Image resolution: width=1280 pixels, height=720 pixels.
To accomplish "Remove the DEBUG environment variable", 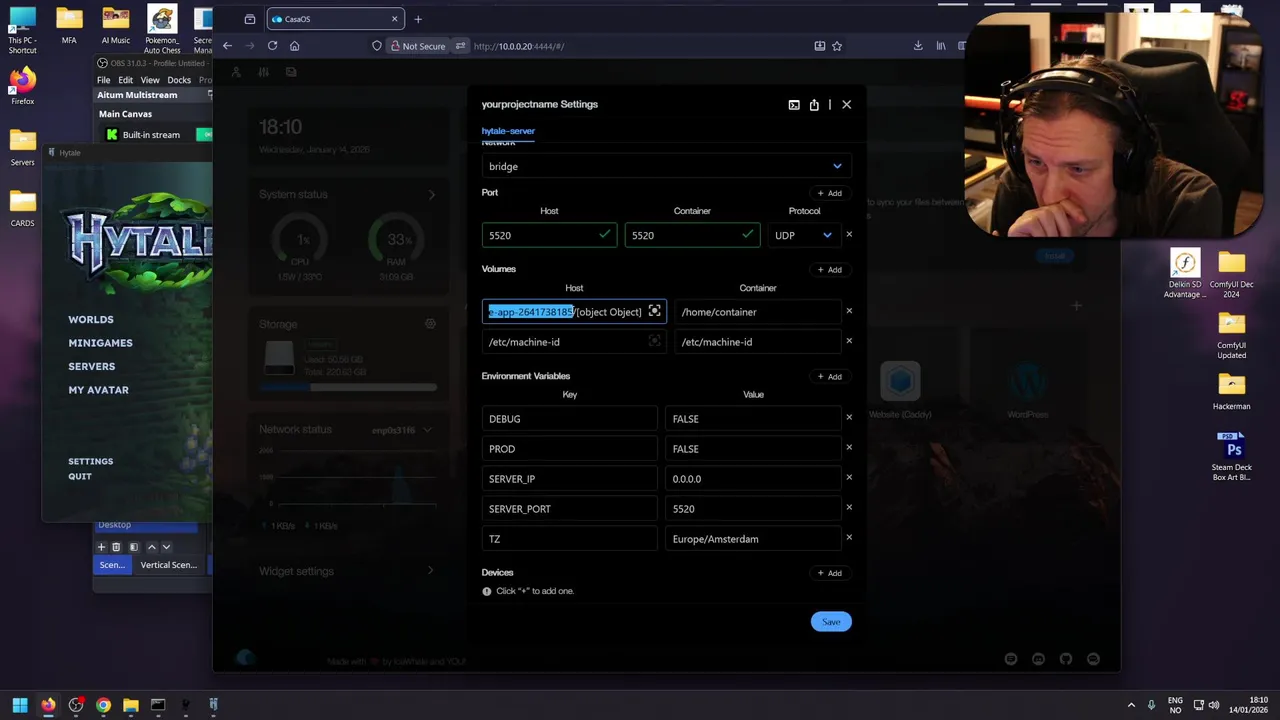I will pyautogui.click(x=849, y=418).
